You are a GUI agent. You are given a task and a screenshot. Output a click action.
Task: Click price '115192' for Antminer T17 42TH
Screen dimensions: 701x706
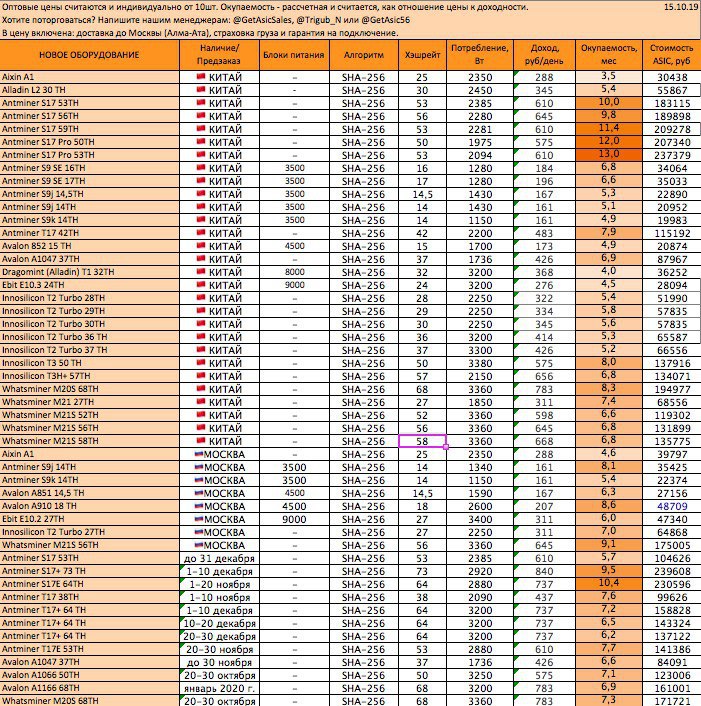click(x=672, y=233)
